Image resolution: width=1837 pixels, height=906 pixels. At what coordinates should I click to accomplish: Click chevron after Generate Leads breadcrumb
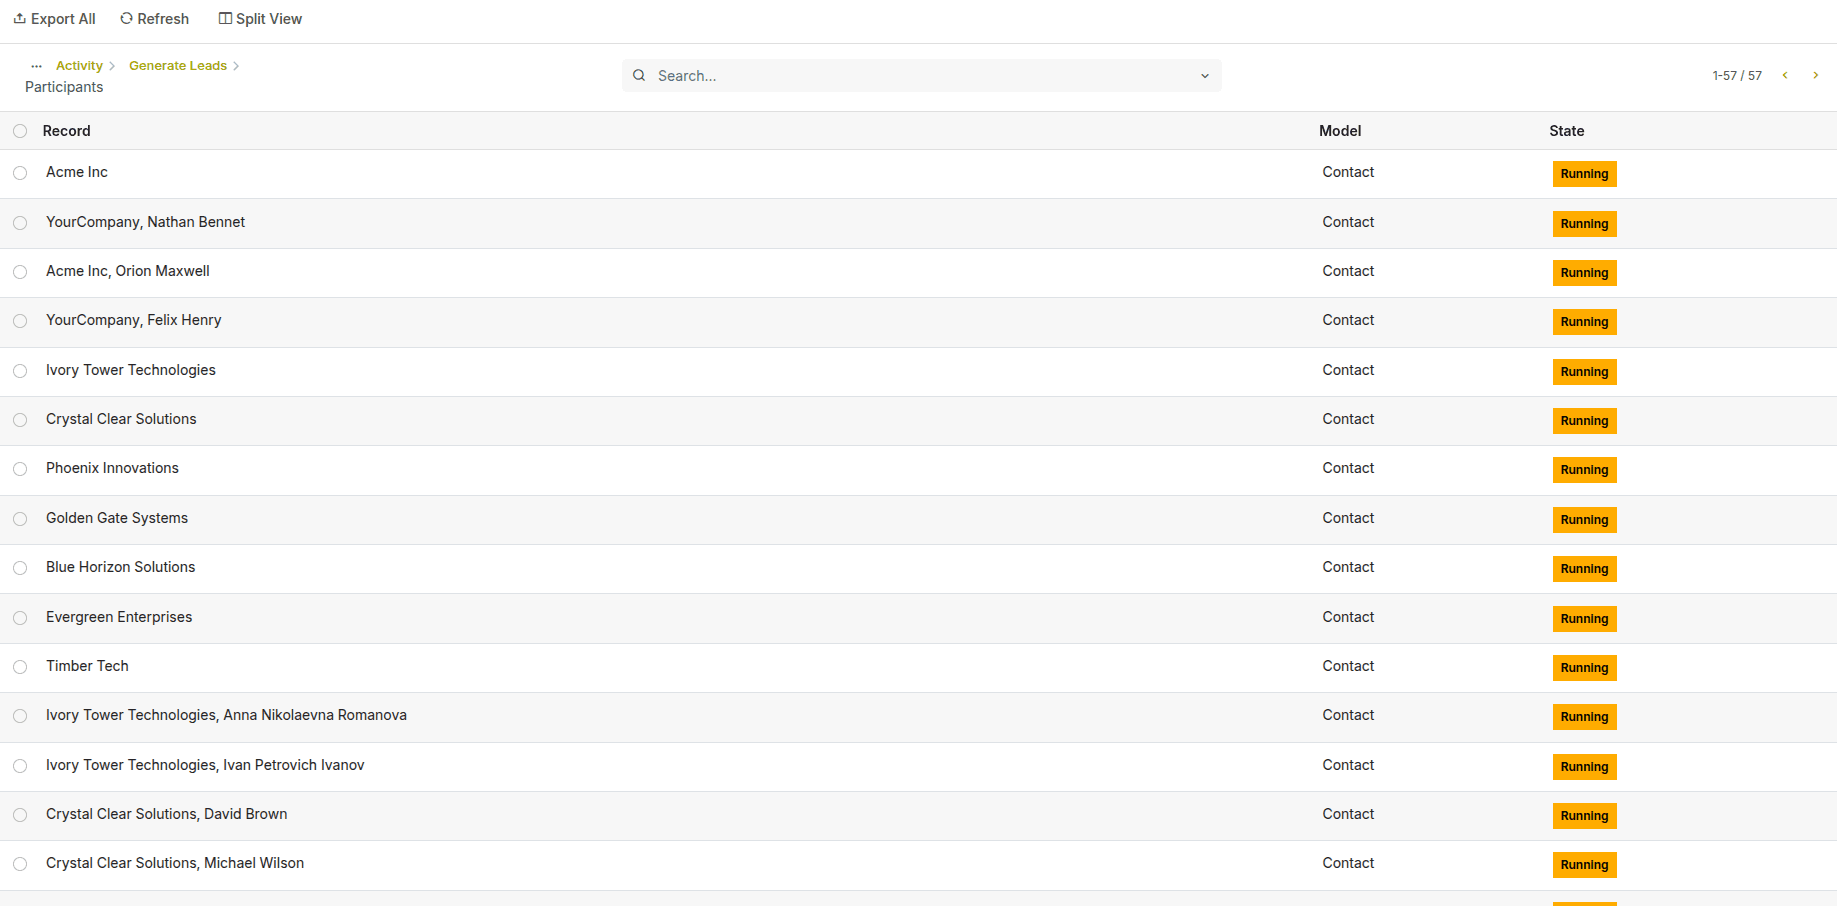(236, 66)
